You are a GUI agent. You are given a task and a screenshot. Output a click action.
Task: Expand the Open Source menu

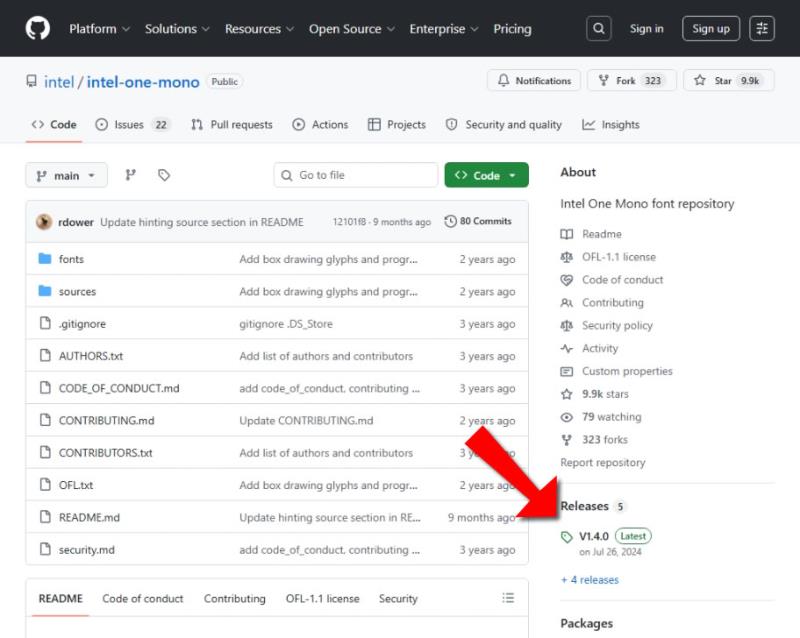(x=352, y=29)
